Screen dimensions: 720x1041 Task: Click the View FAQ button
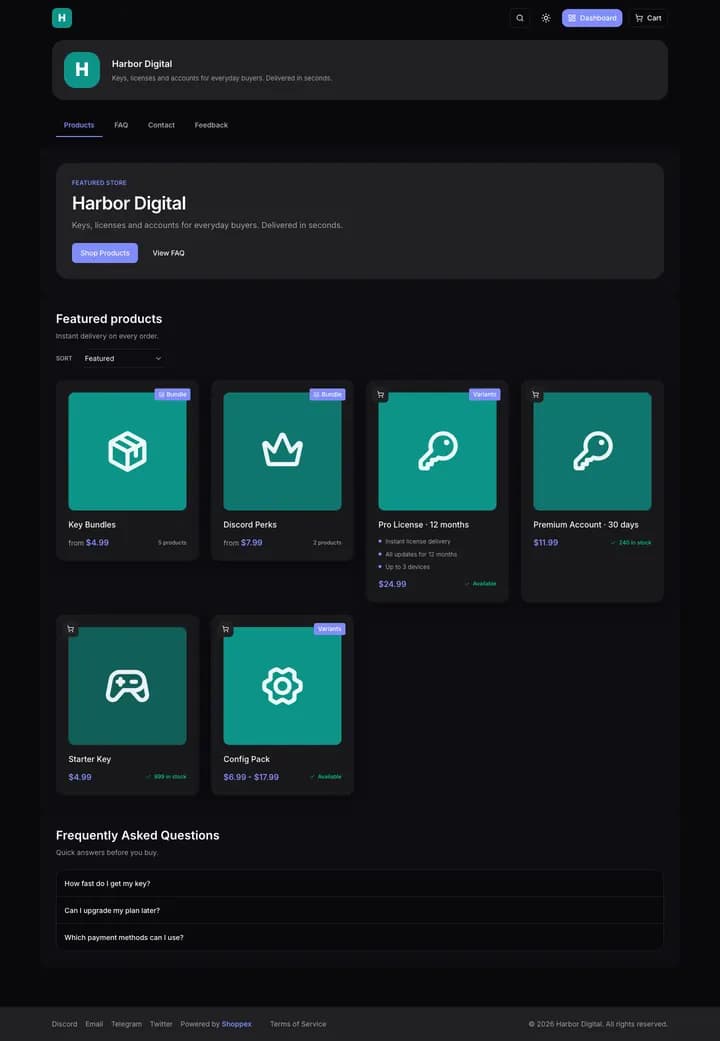(169, 253)
